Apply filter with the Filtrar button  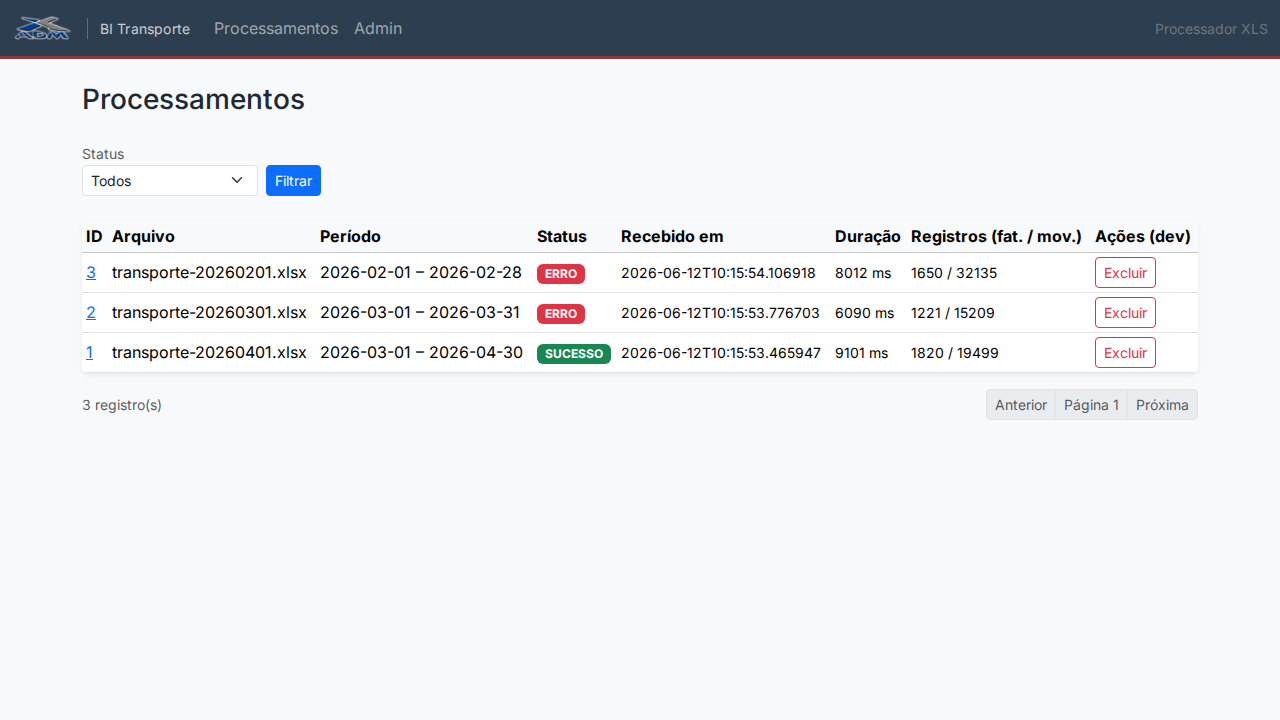click(293, 181)
